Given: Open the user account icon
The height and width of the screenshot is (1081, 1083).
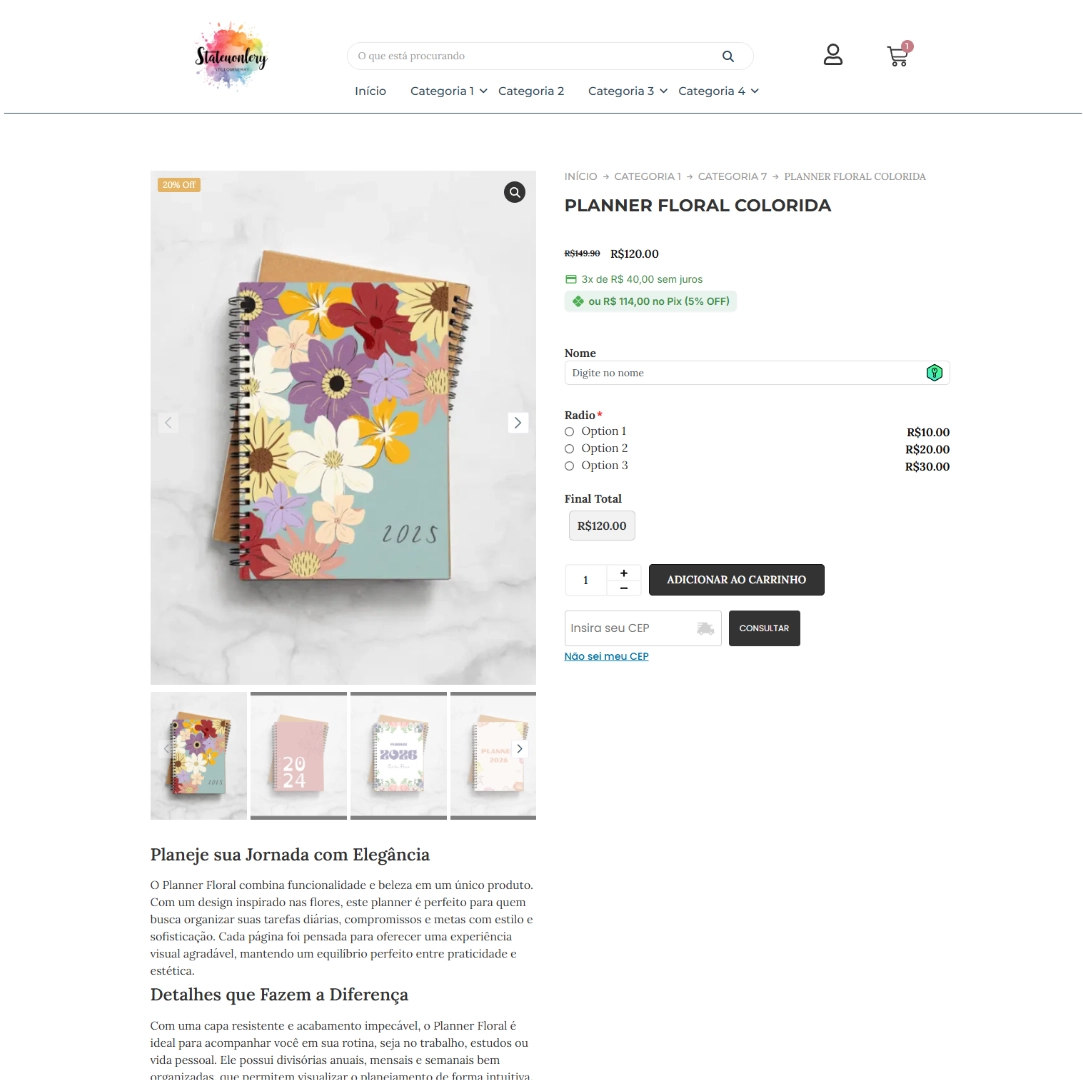Looking at the screenshot, I should [x=833, y=55].
